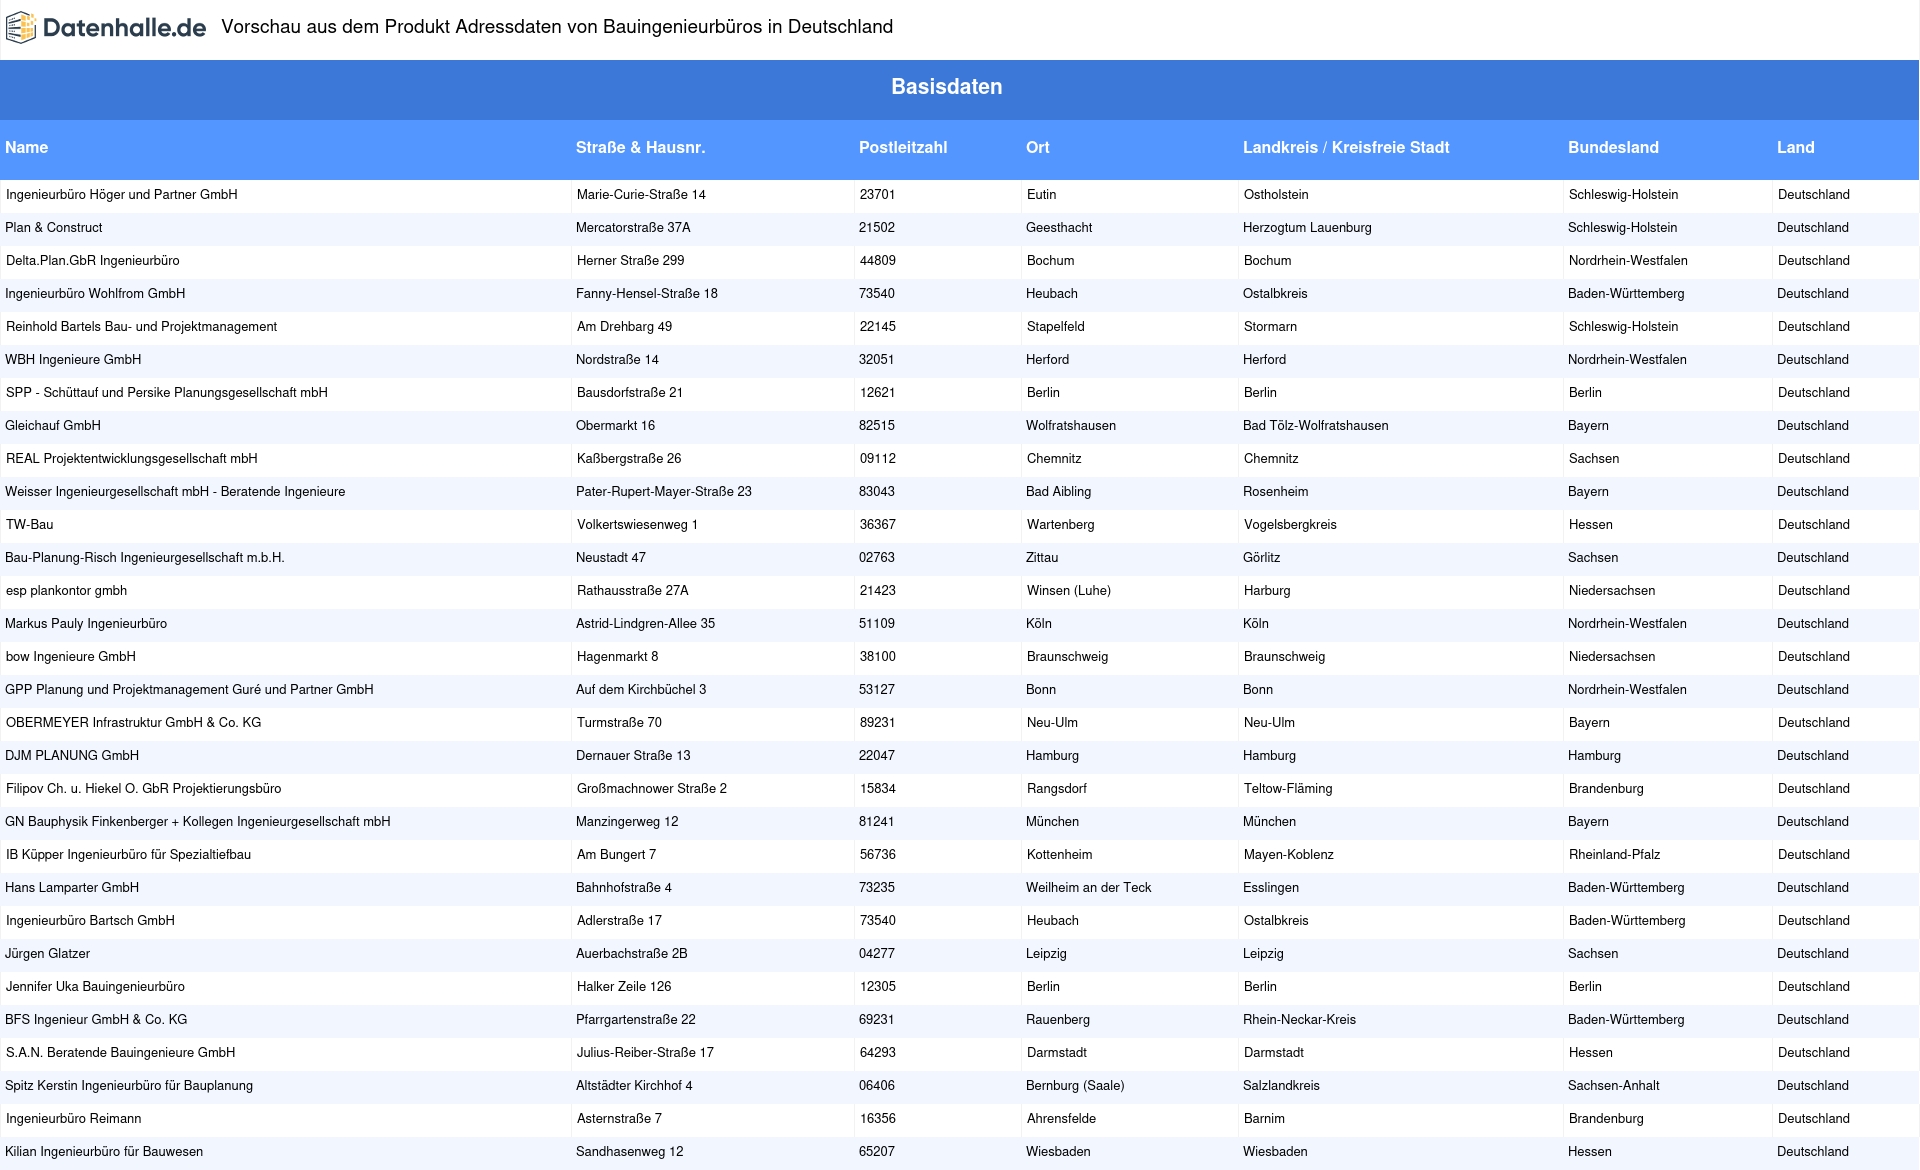
Task: Click the Bundesland column header
Action: [x=1613, y=148]
